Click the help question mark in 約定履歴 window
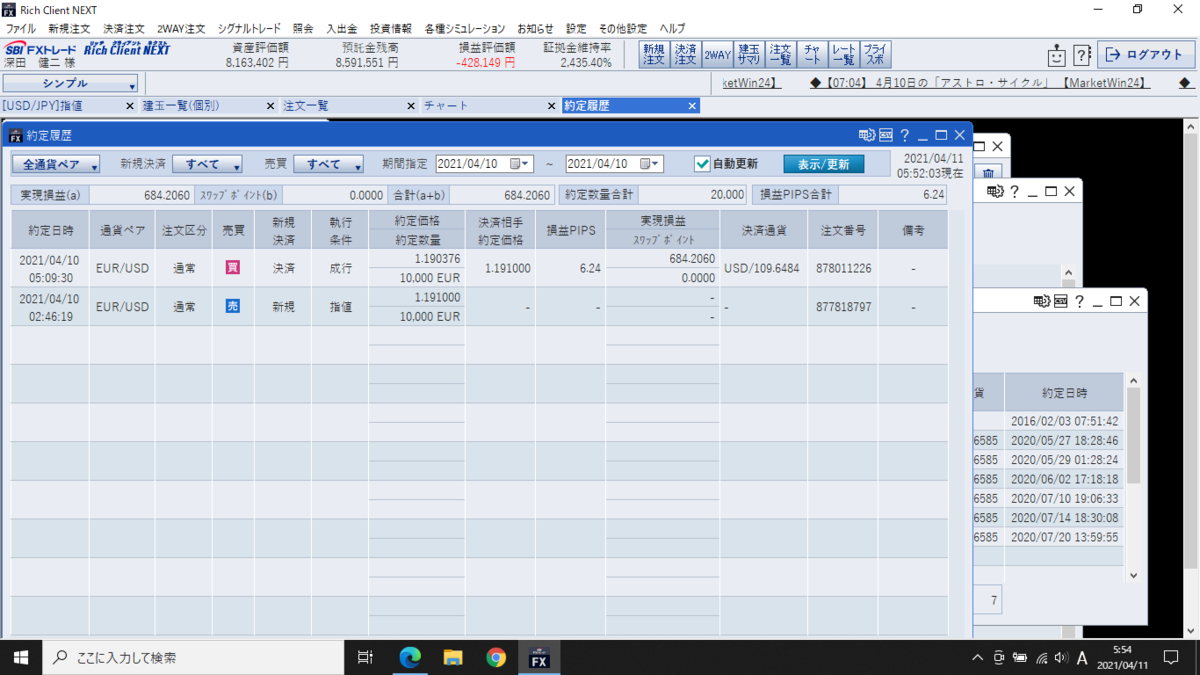 point(904,135)
